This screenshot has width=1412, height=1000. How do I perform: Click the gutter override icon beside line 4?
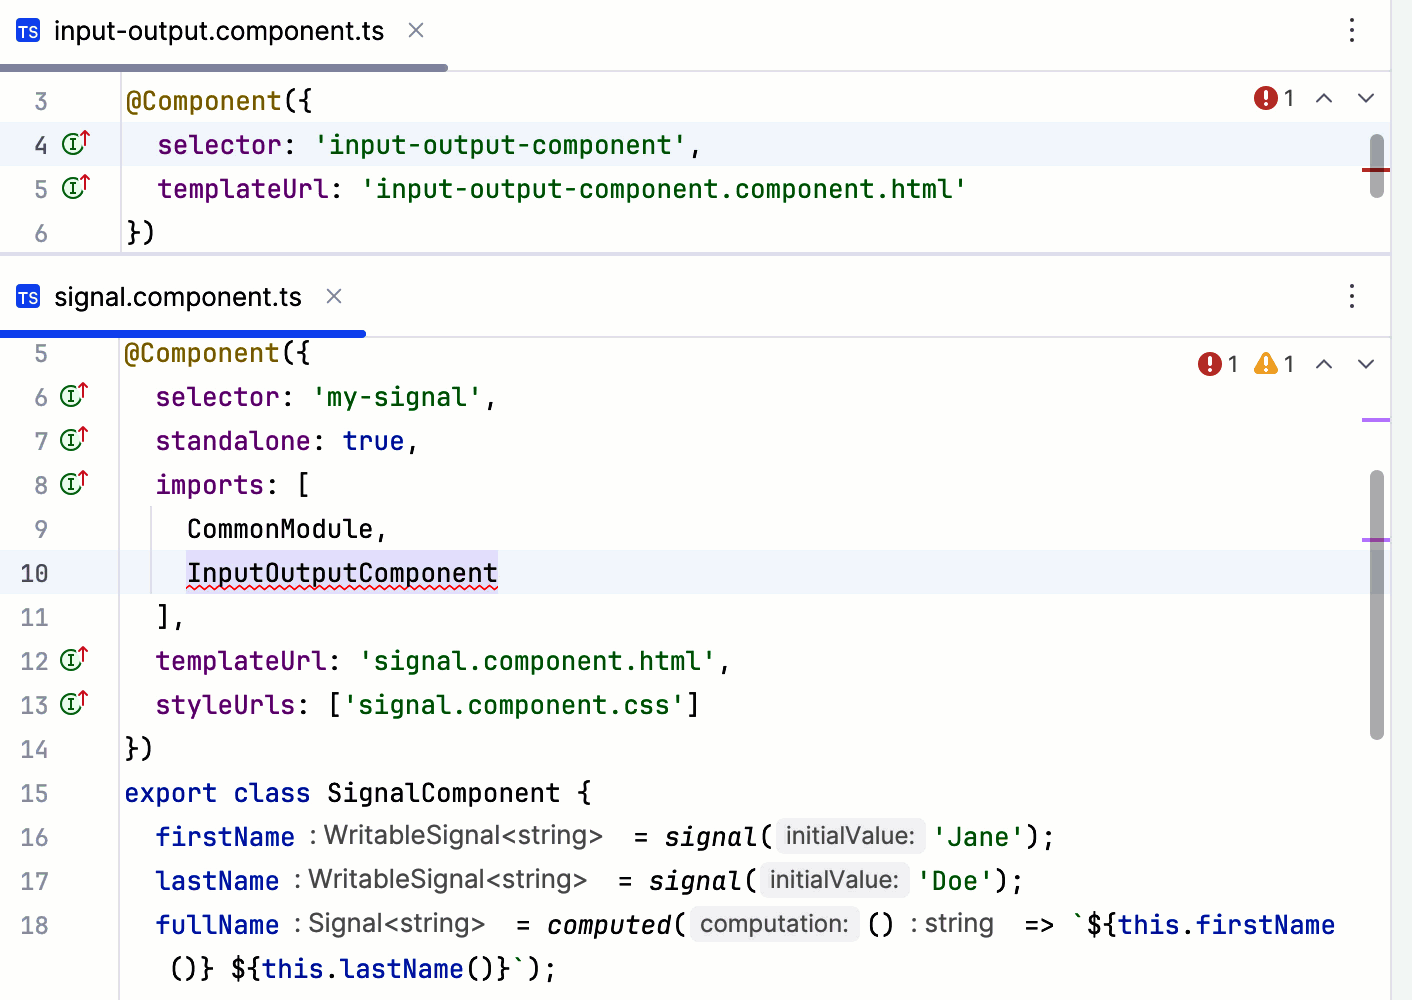73,143
